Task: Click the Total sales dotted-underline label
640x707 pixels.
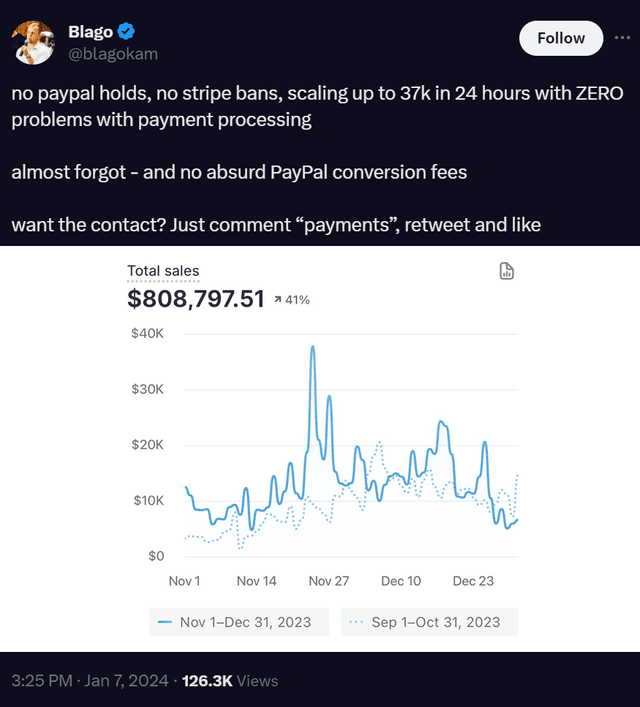Action: pos(163,271)
